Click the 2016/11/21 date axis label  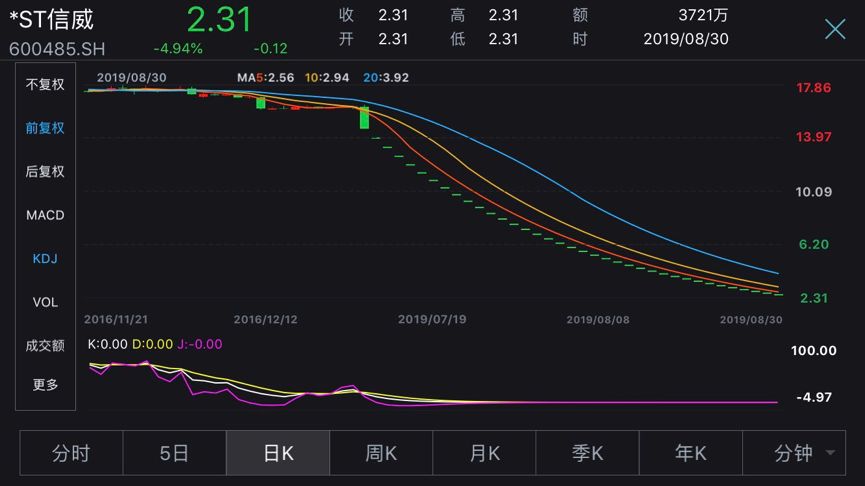tap(116, 319)
